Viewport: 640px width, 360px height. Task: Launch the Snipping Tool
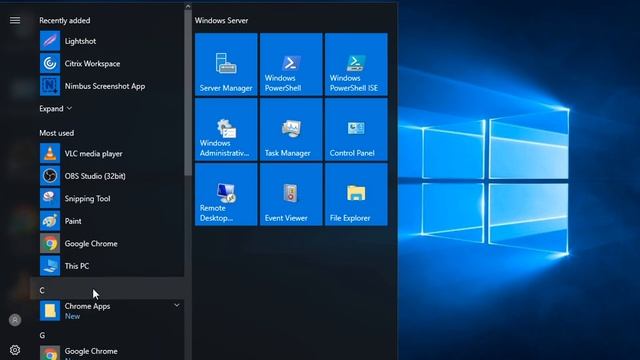(x=107, y=198)
